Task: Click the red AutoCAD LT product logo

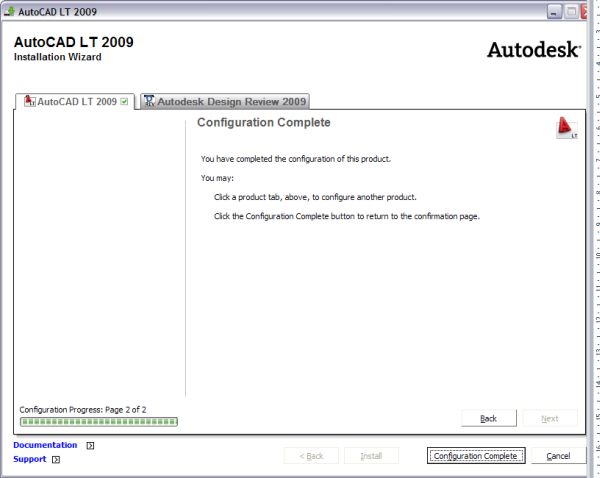Action: coord(566,128)
